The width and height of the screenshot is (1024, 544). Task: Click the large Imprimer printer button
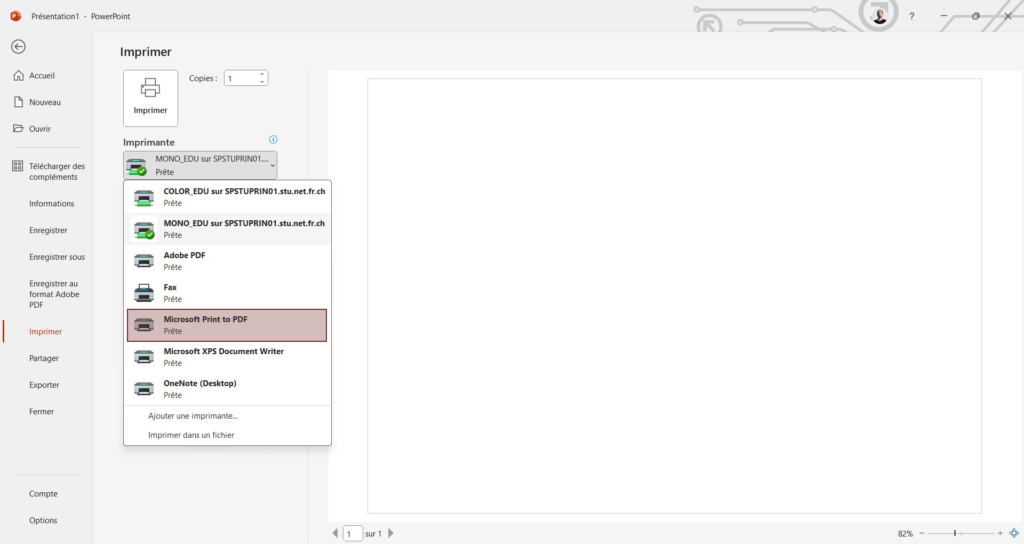[x=150, y=98]
